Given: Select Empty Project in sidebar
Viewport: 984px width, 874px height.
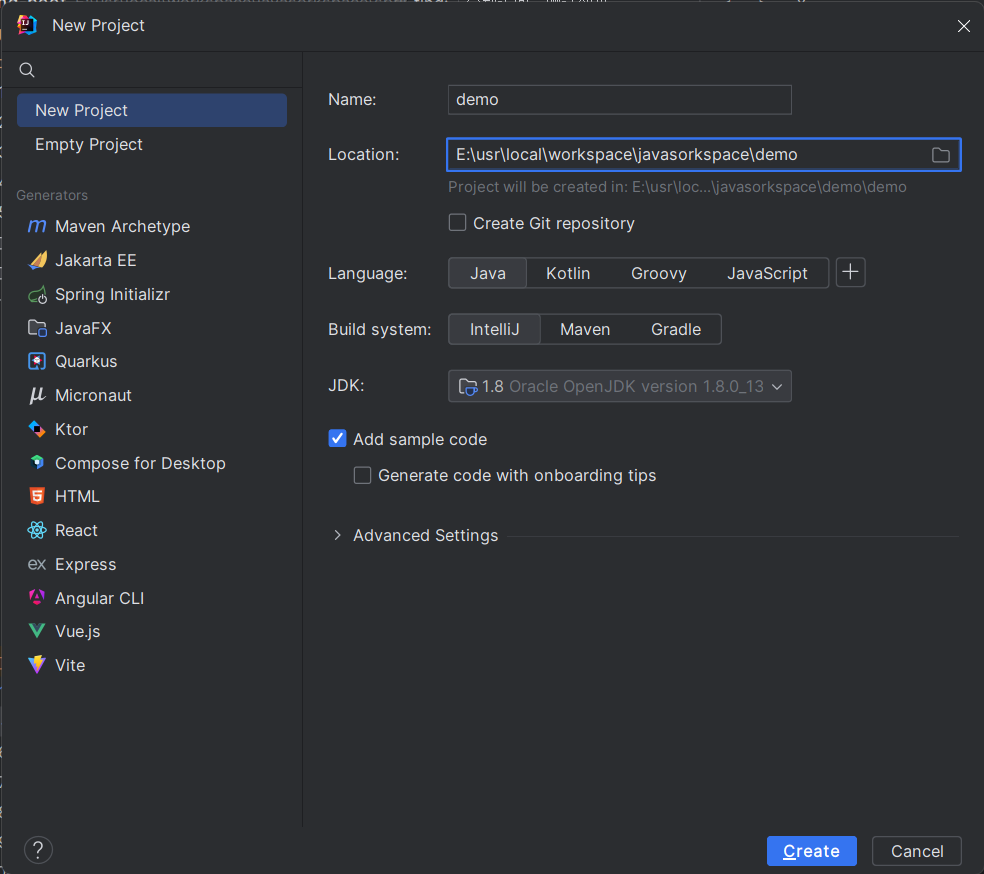Looking at the screenshot, I should pos(152,144).
